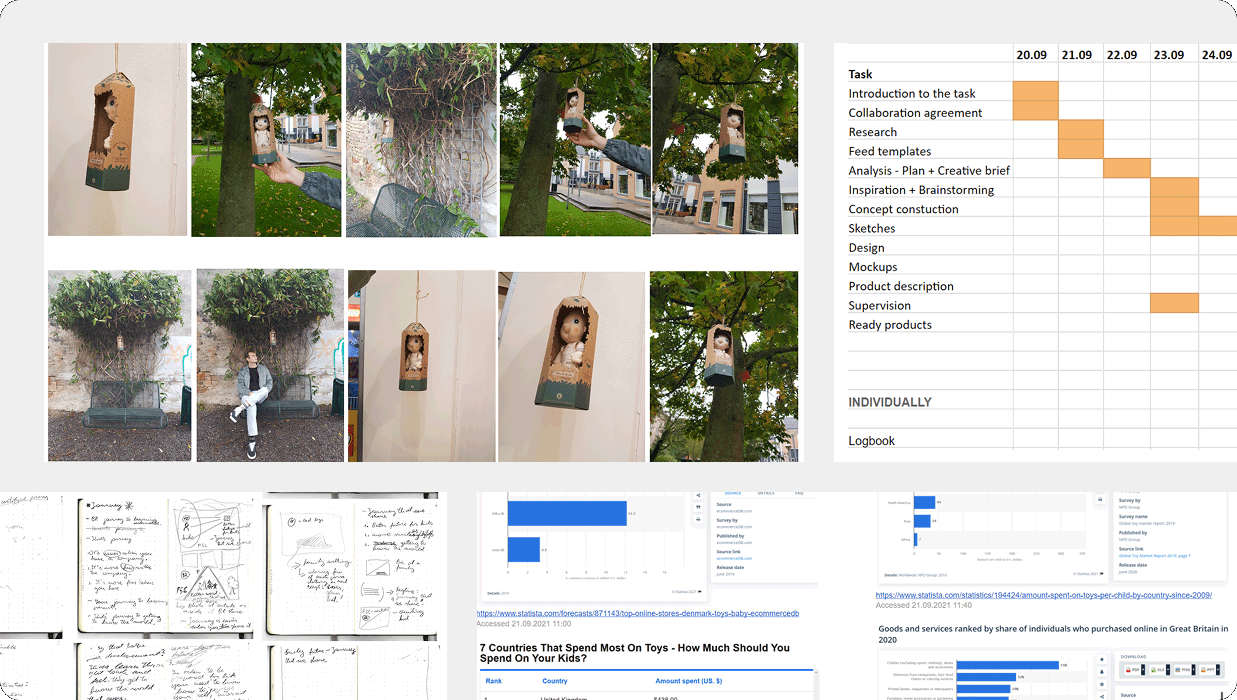Open the statista.com amount-spent-on-toys-per-child link
The width and height of the screenshot is (1237, 700).
point(1044,595)
